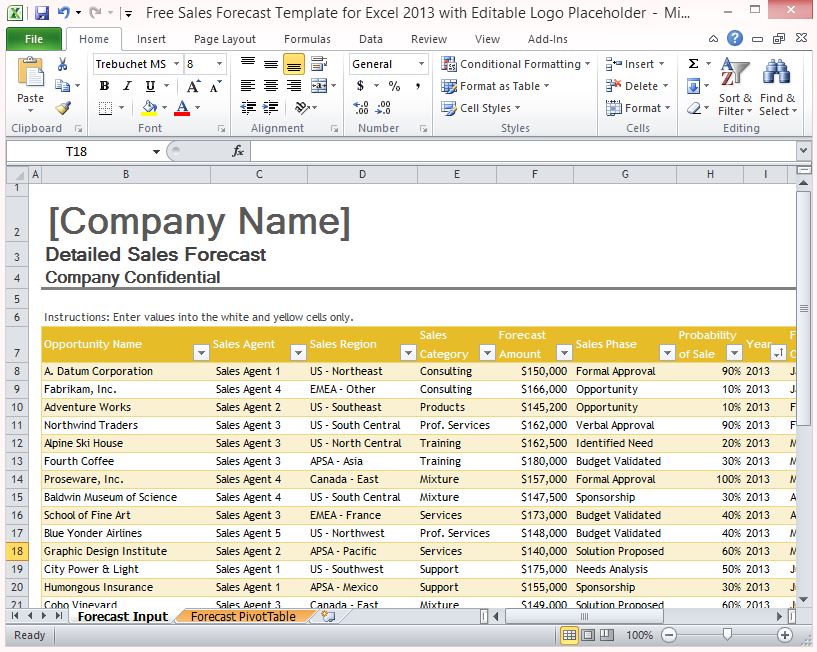817x652 pixels.
Task: Toggle center alignment in Alignment group
Action: [x=271, y=86]
